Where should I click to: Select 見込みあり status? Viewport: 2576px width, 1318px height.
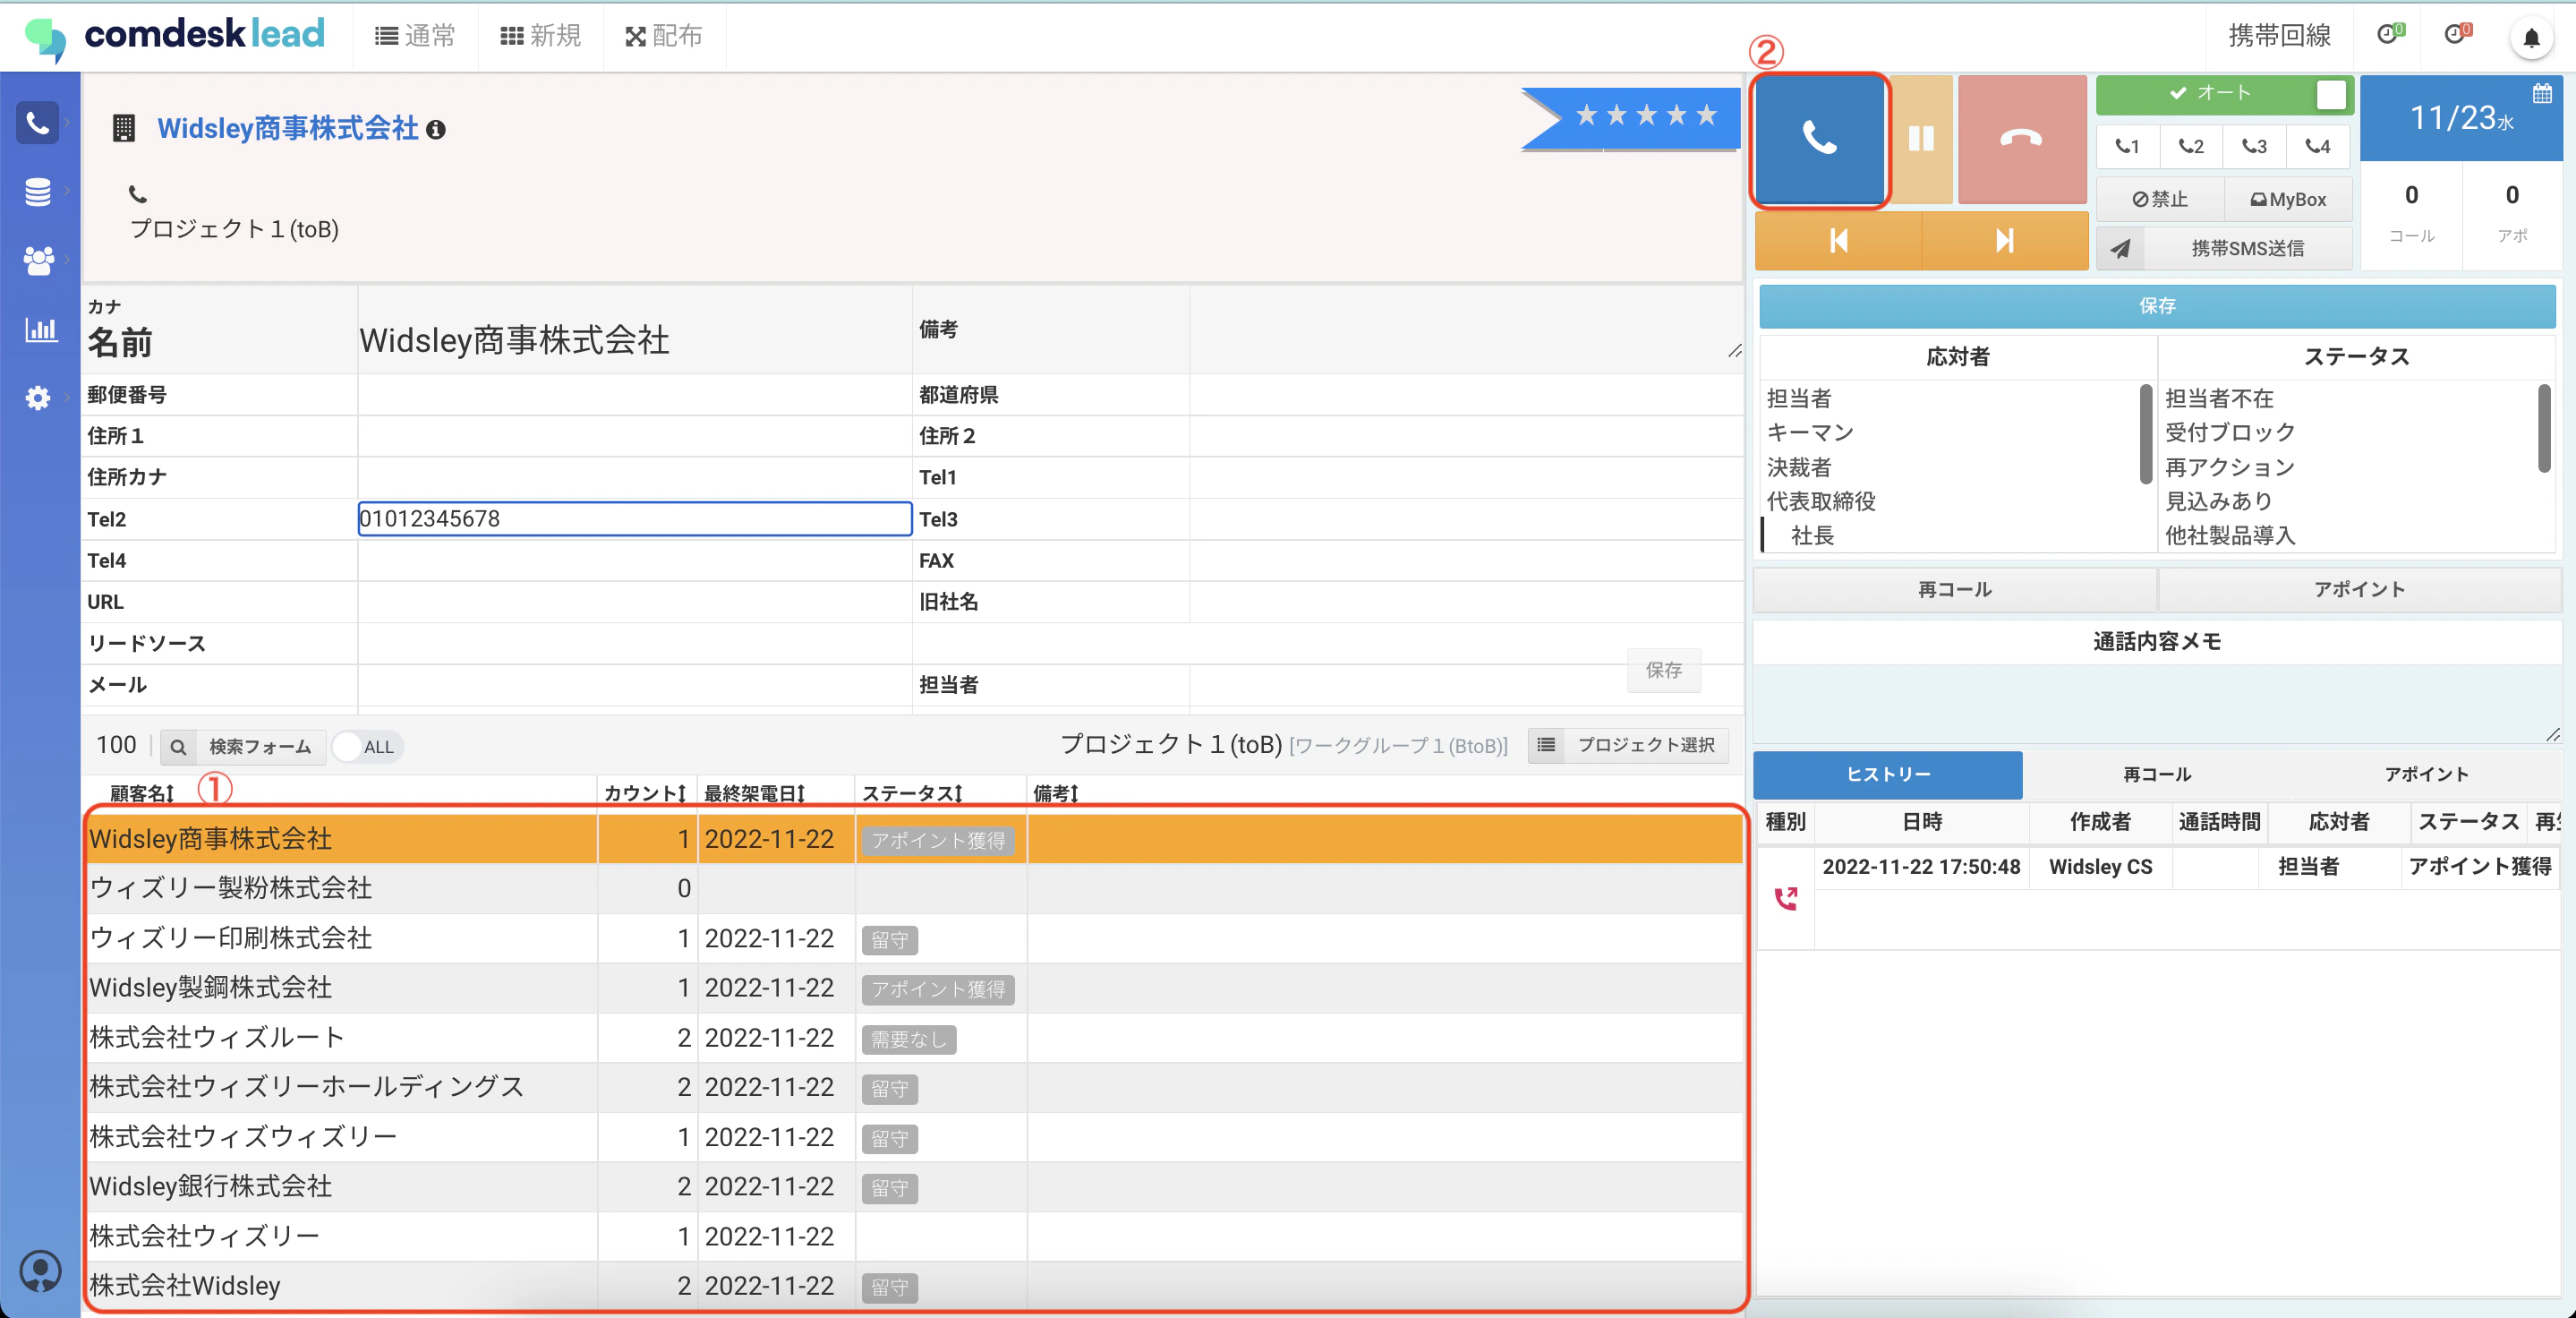(2219, 501)
